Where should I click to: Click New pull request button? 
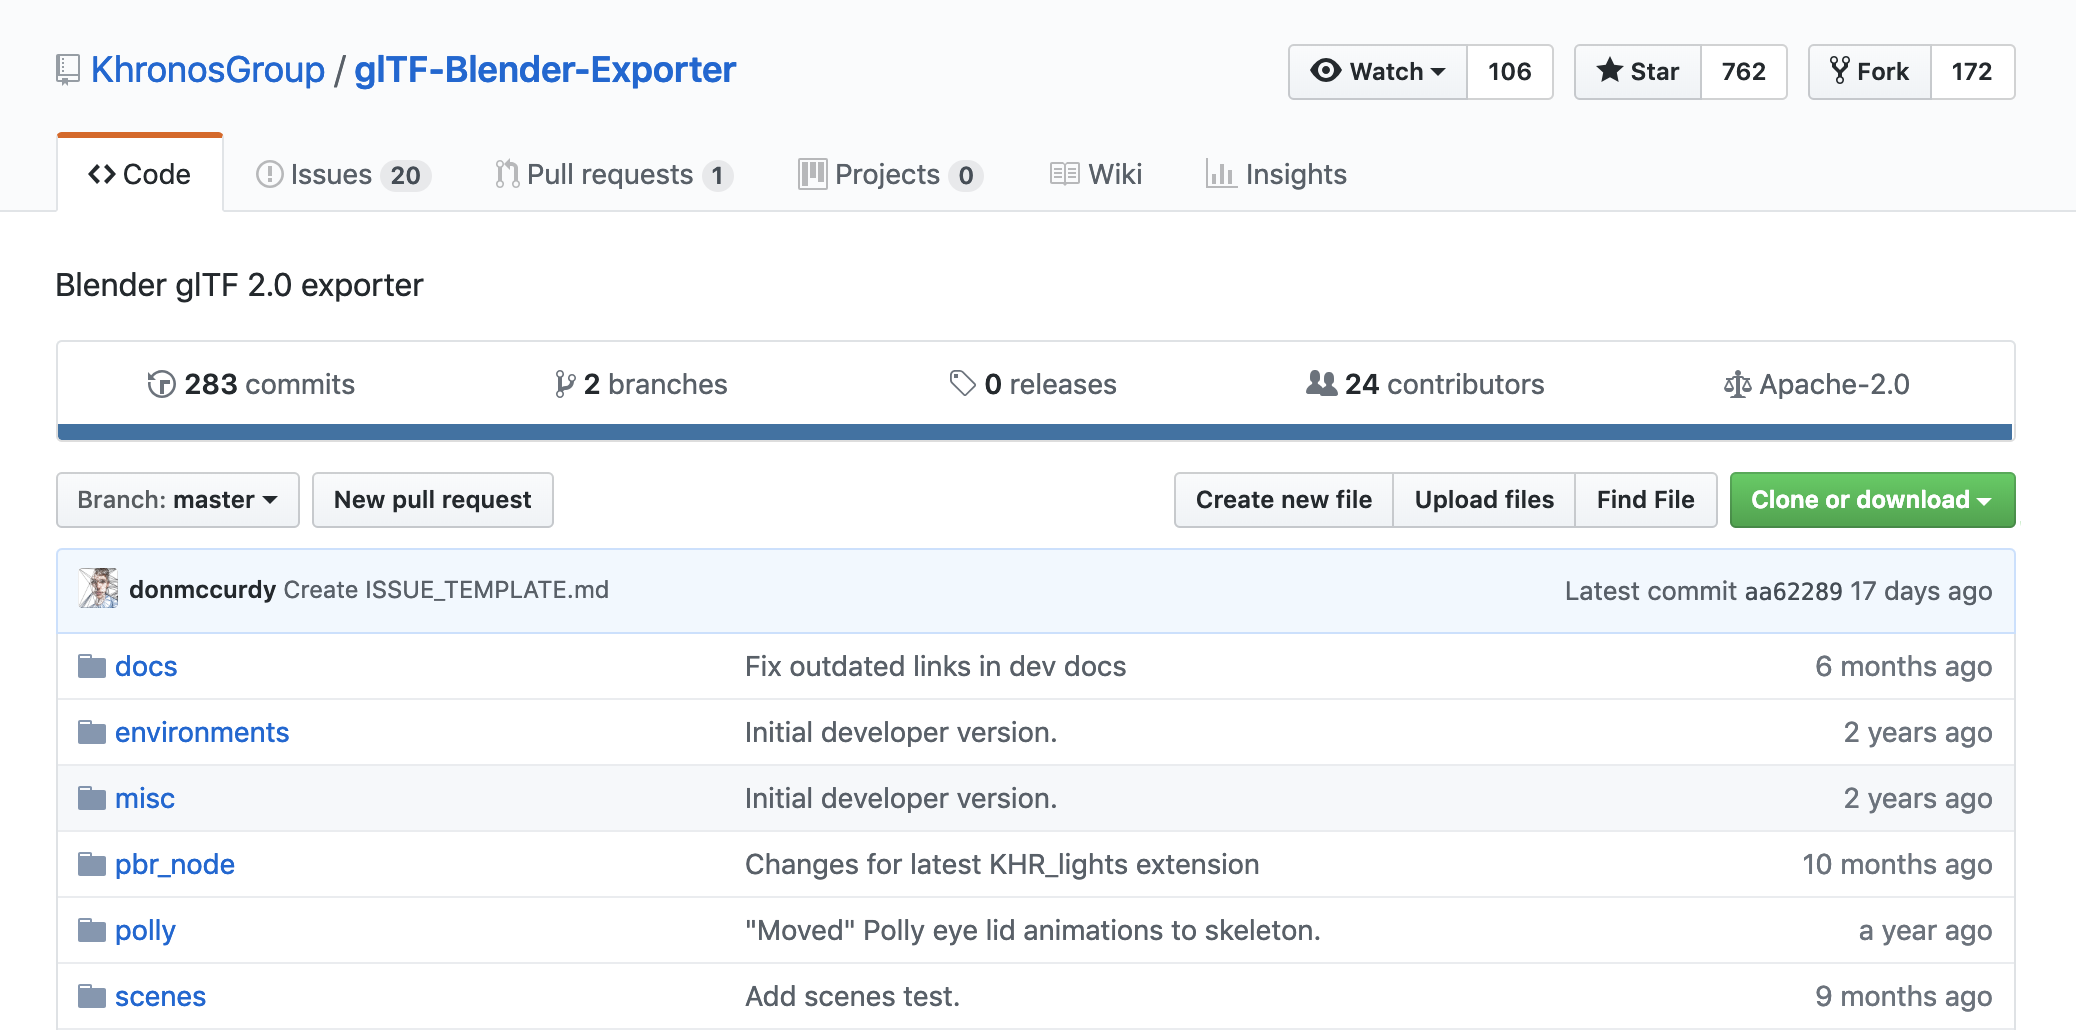tap(433, 500)
